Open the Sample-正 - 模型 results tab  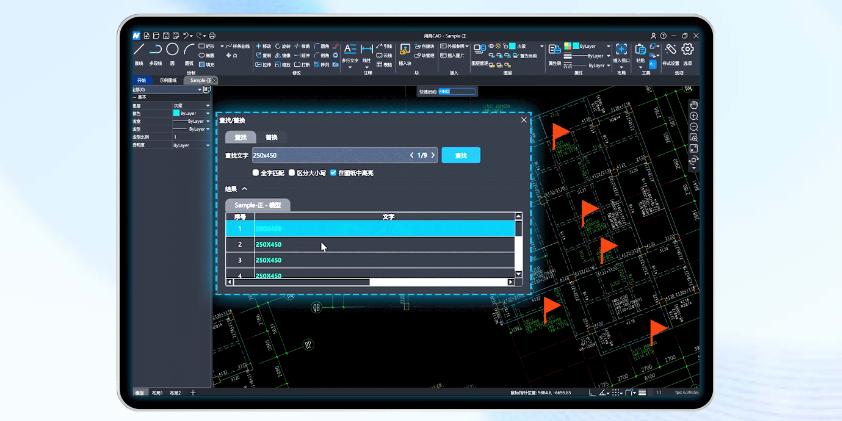tap(257, 204)
